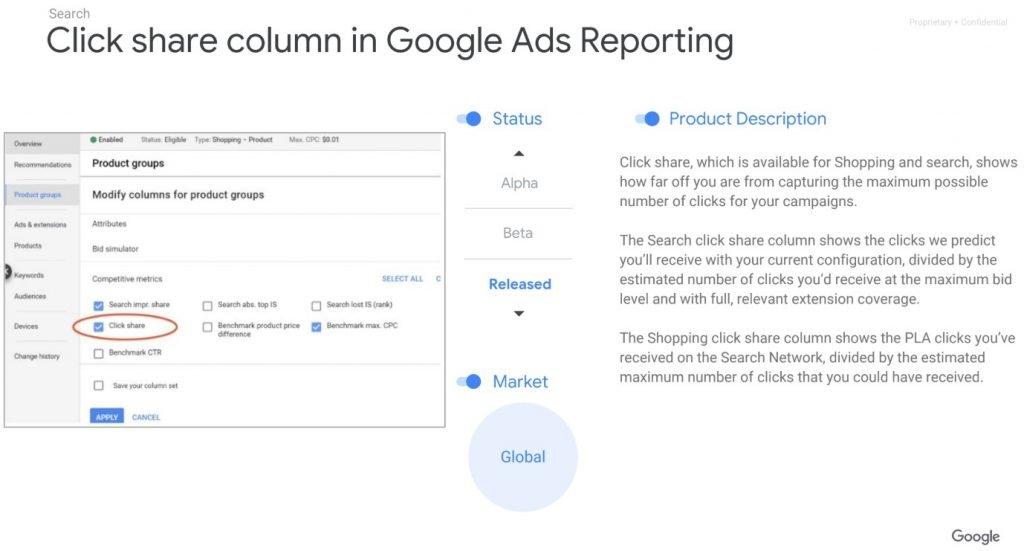The image size is (1024, 551).
Task: Open Products in the sidebar
Action: (27, 245)
